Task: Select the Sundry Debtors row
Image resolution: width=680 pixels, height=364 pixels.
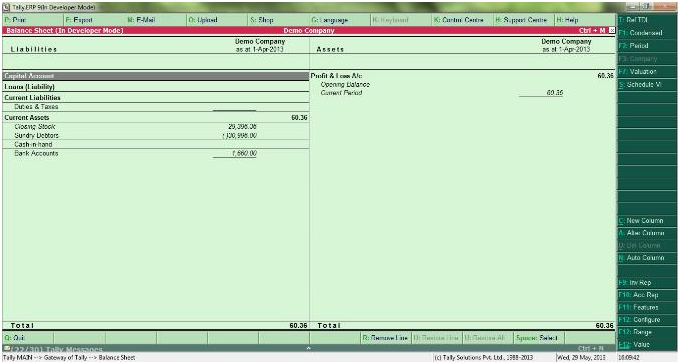Action: click(x=156, y=136)
